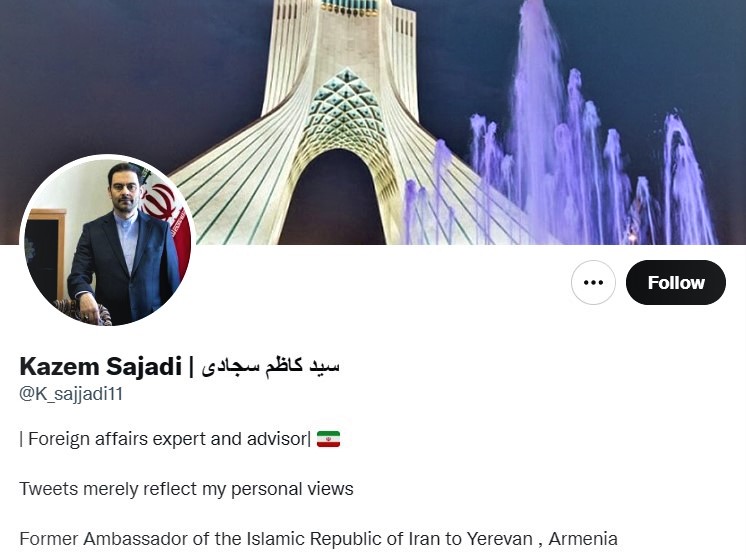View the Azadi Tower header banner image
Screen dimensions: 746x558
click(373, 122)
